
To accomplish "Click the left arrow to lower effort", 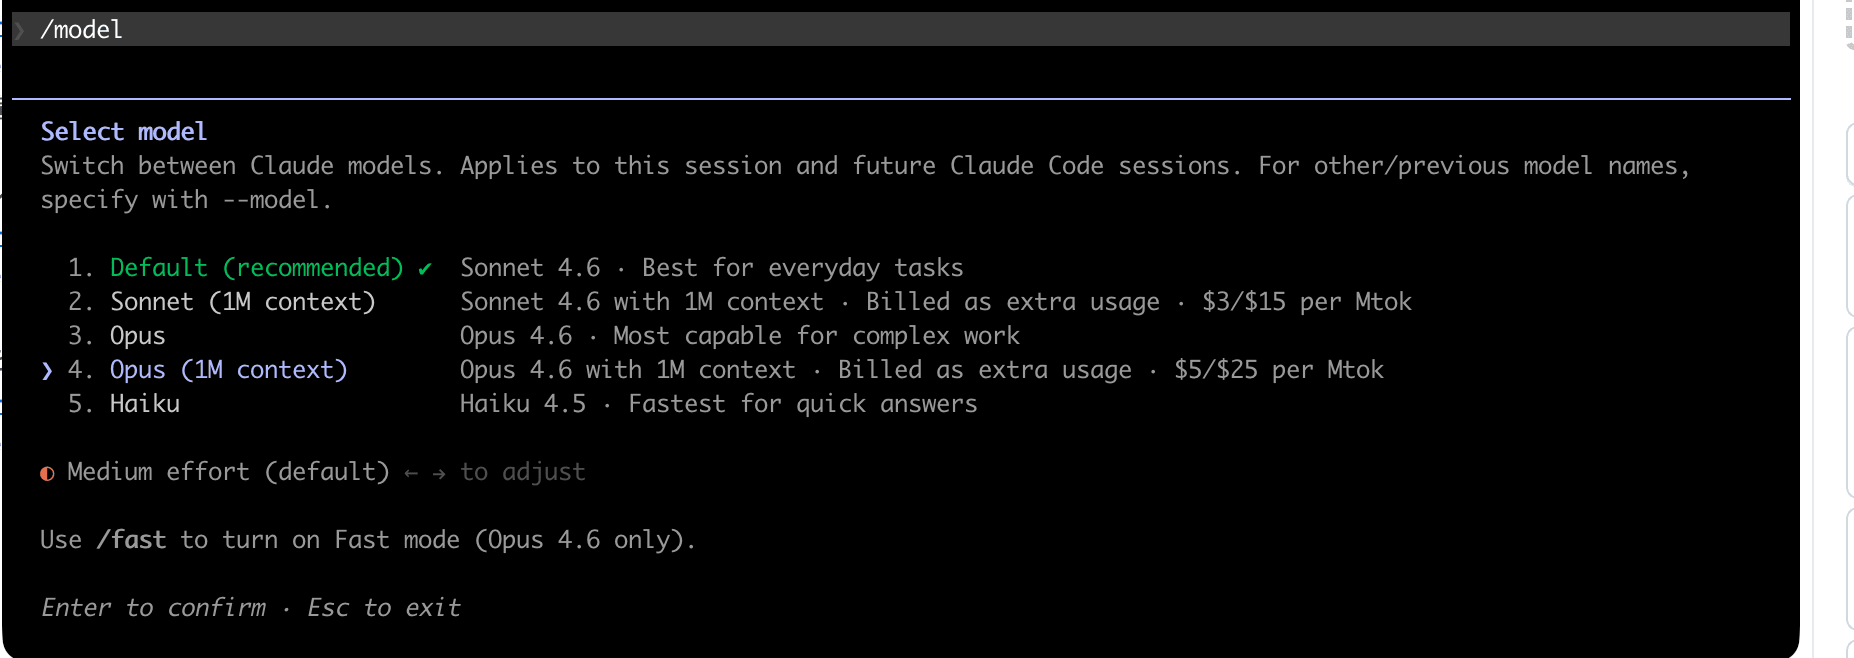I will (411, 473).
